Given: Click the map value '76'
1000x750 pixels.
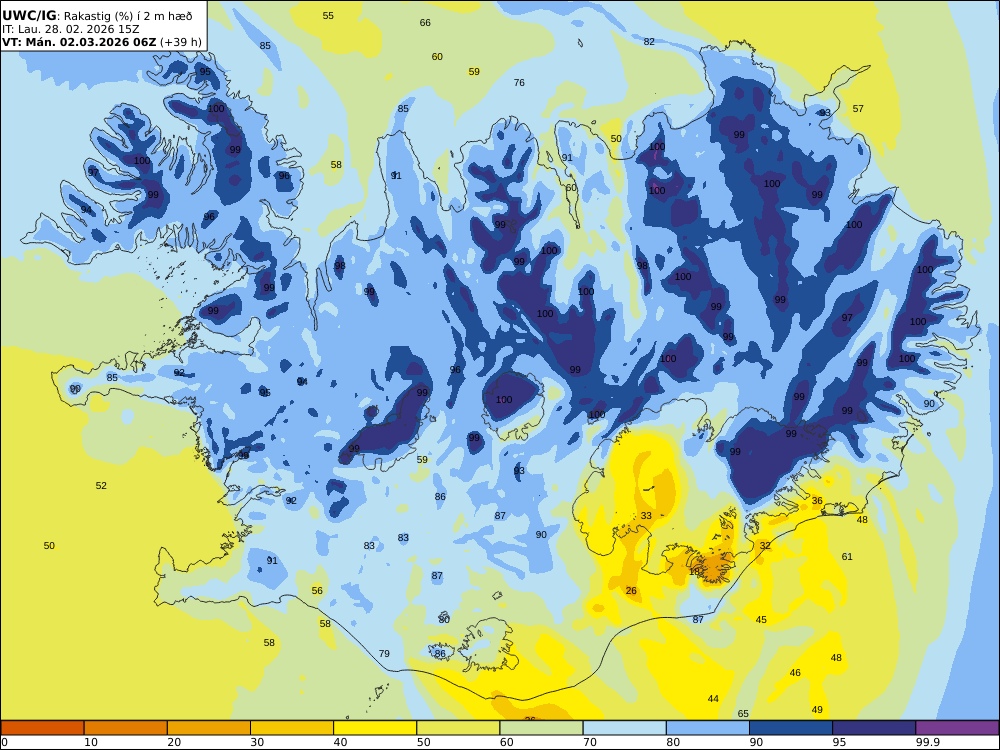Looking at the screenshot, I should (x=519, y=82).
